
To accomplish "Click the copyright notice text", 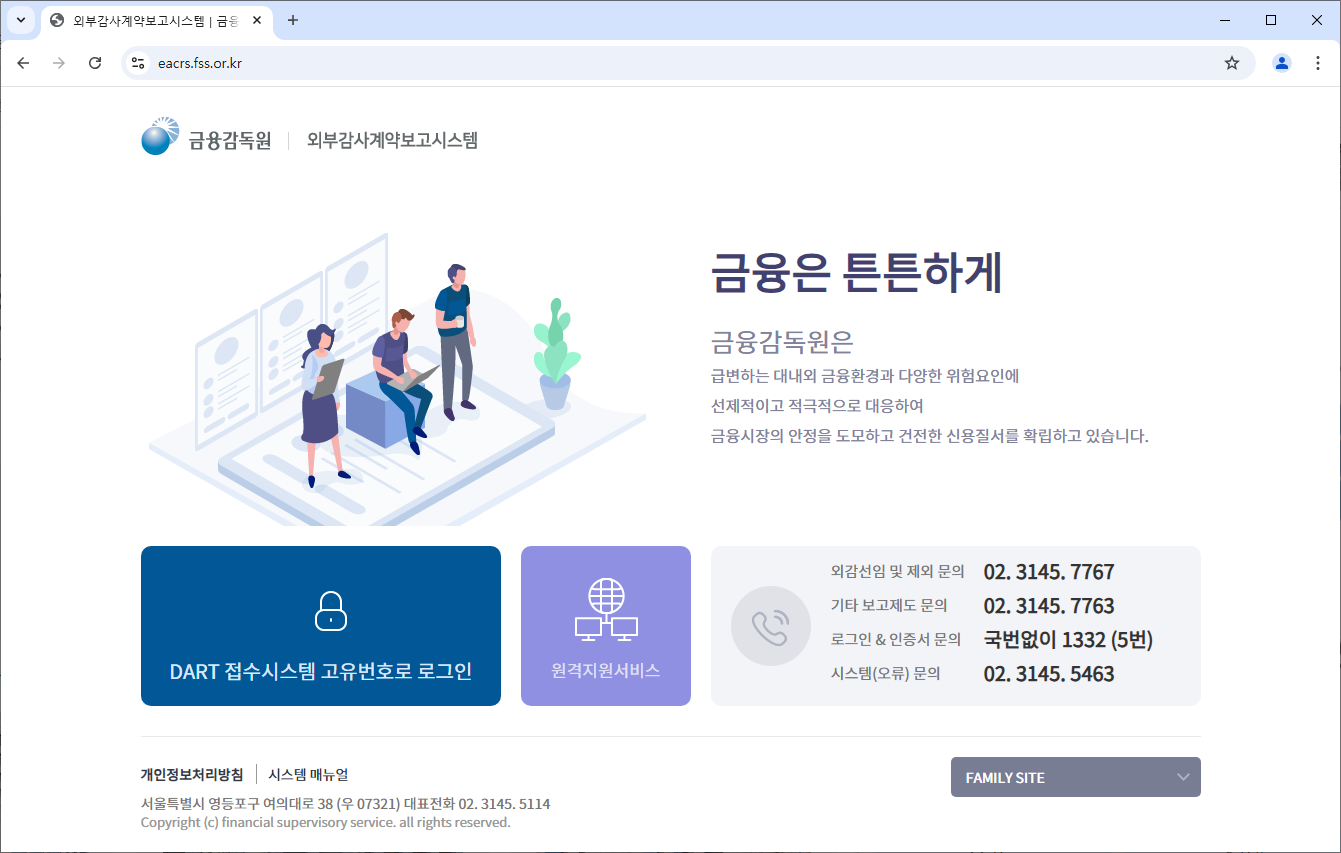I will 326,822.
